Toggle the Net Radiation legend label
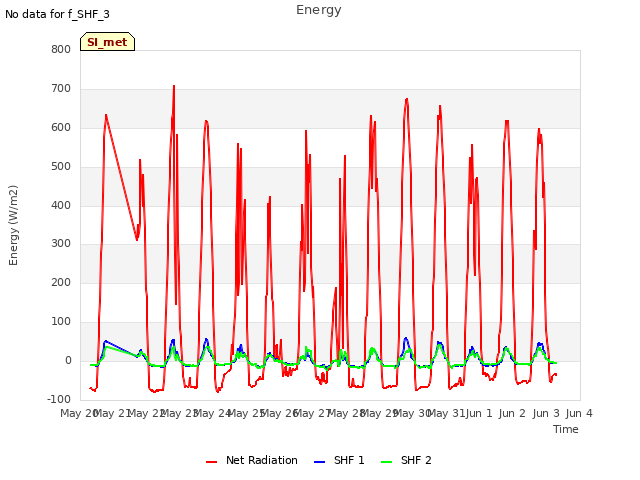Image resolution: width=640 pixels, height=480 pixels. [x=262, y=460]
